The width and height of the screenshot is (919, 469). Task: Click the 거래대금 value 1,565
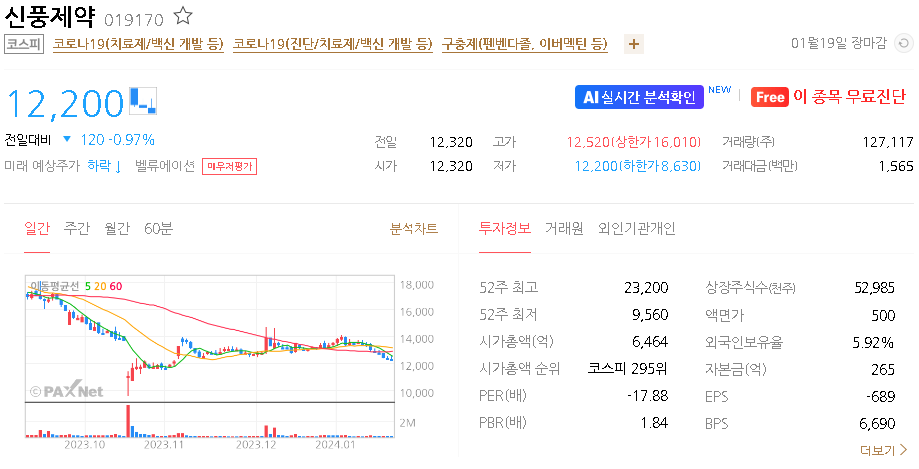896,166
